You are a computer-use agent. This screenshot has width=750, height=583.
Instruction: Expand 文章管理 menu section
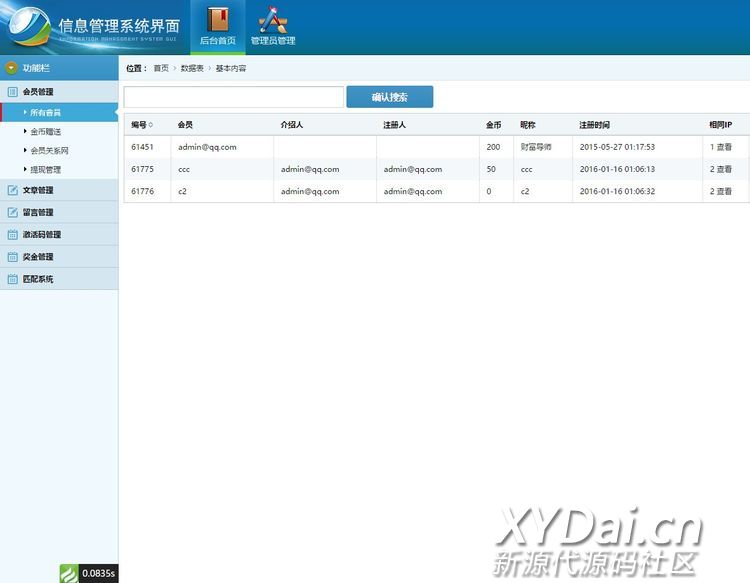click(x=59, y=190)
